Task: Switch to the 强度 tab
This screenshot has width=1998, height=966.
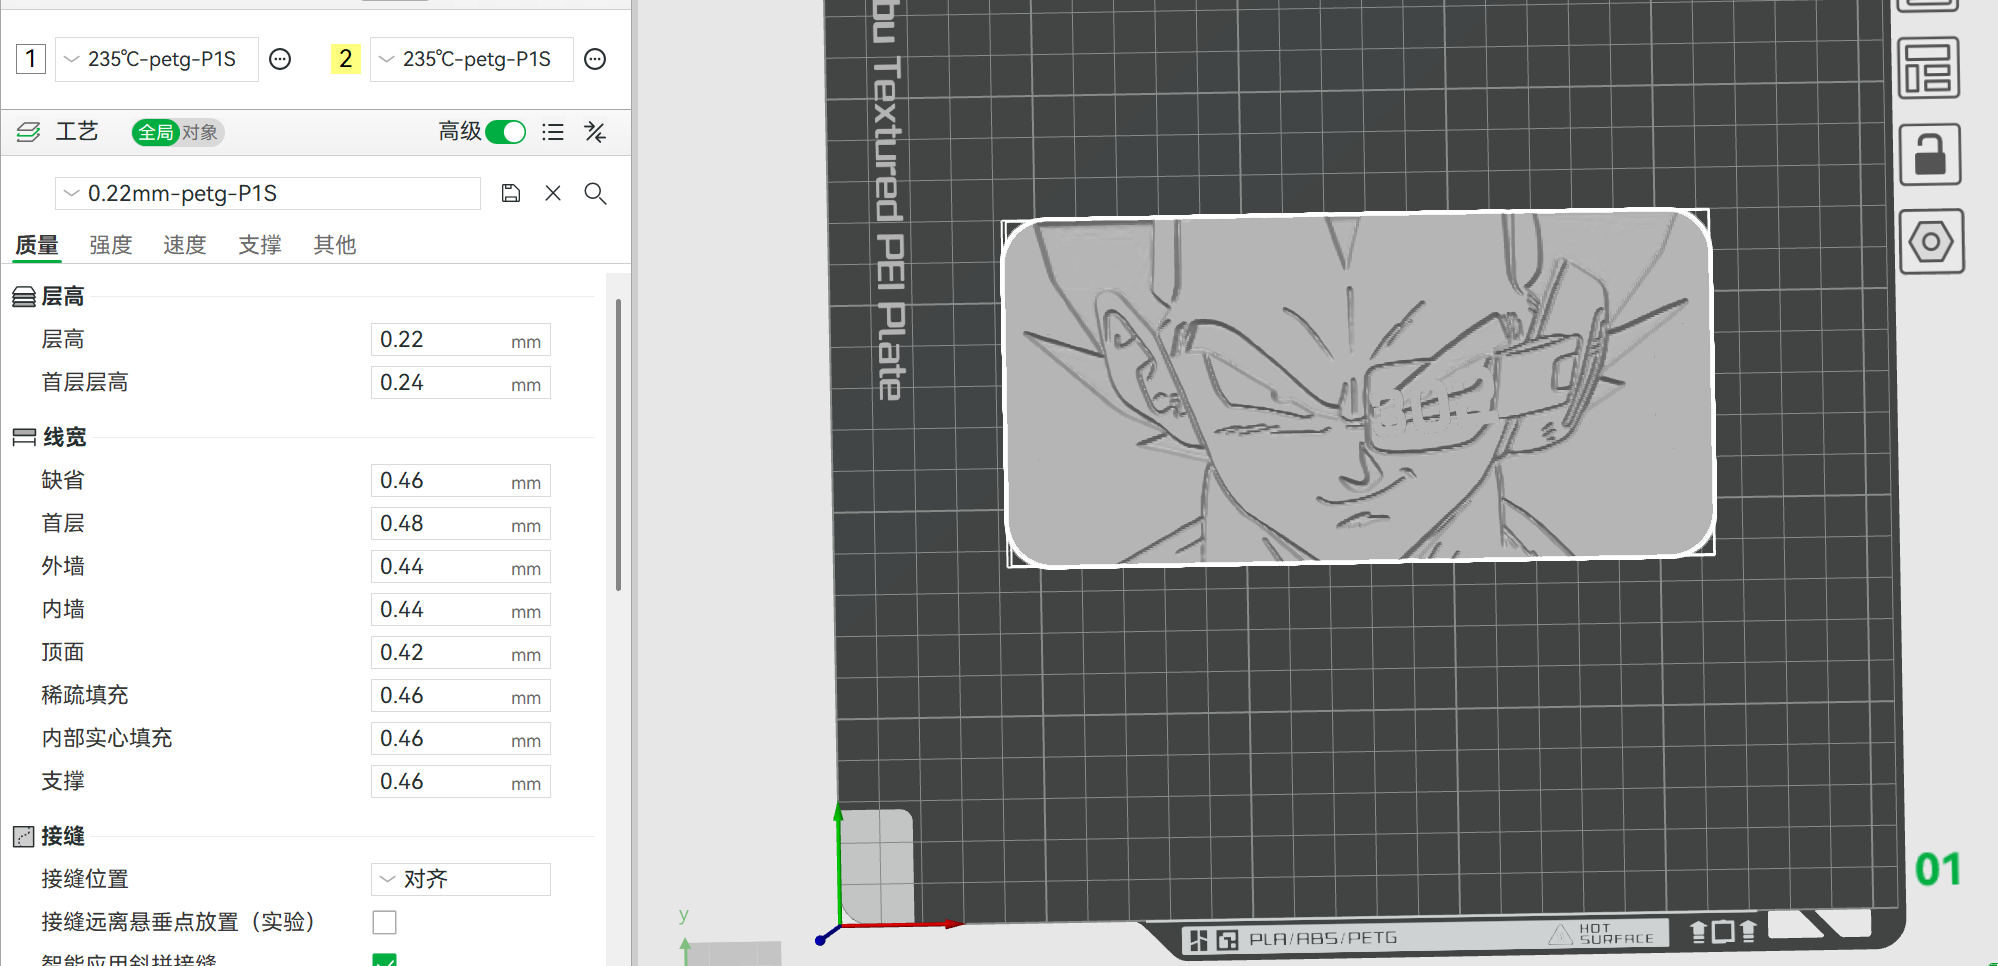Action: 110,245
